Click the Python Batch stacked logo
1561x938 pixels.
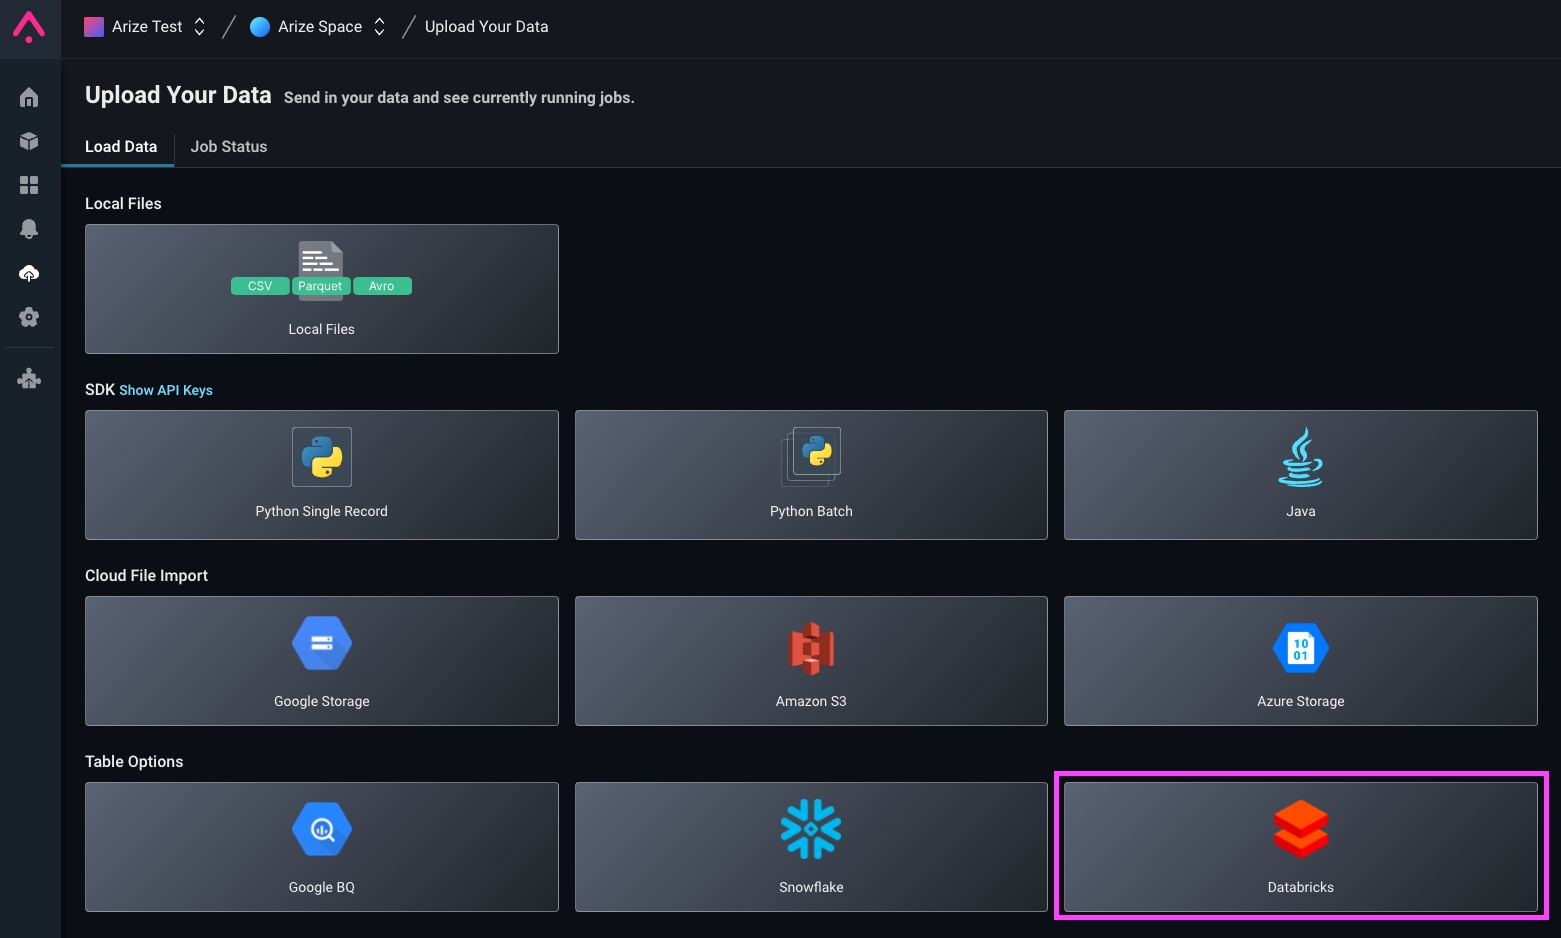pos(811,457)
